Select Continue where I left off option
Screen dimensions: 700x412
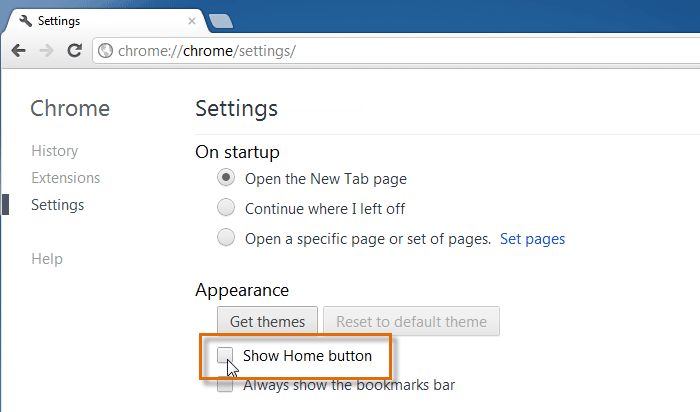(226, 208)
